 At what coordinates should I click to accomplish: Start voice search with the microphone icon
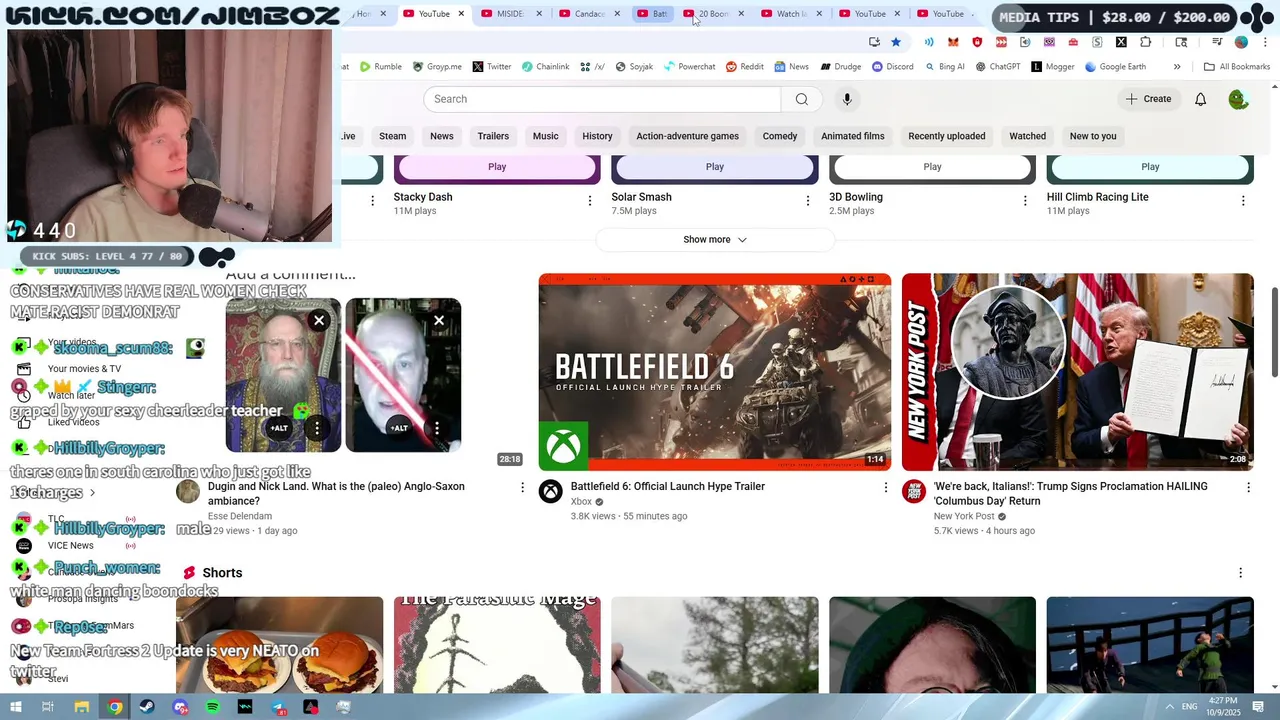coord(847,99)
